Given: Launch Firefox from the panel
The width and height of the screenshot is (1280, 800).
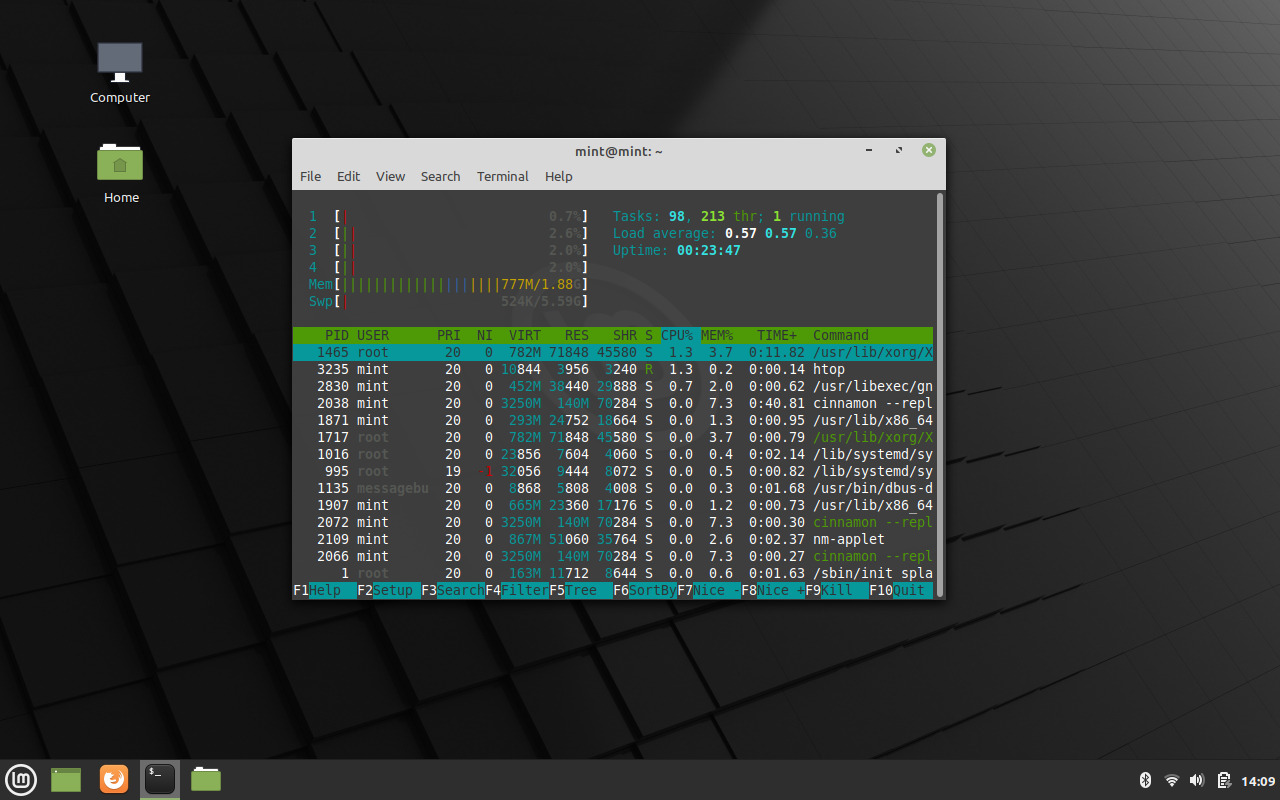Looking at the screenshot, I should pos(114,779).
